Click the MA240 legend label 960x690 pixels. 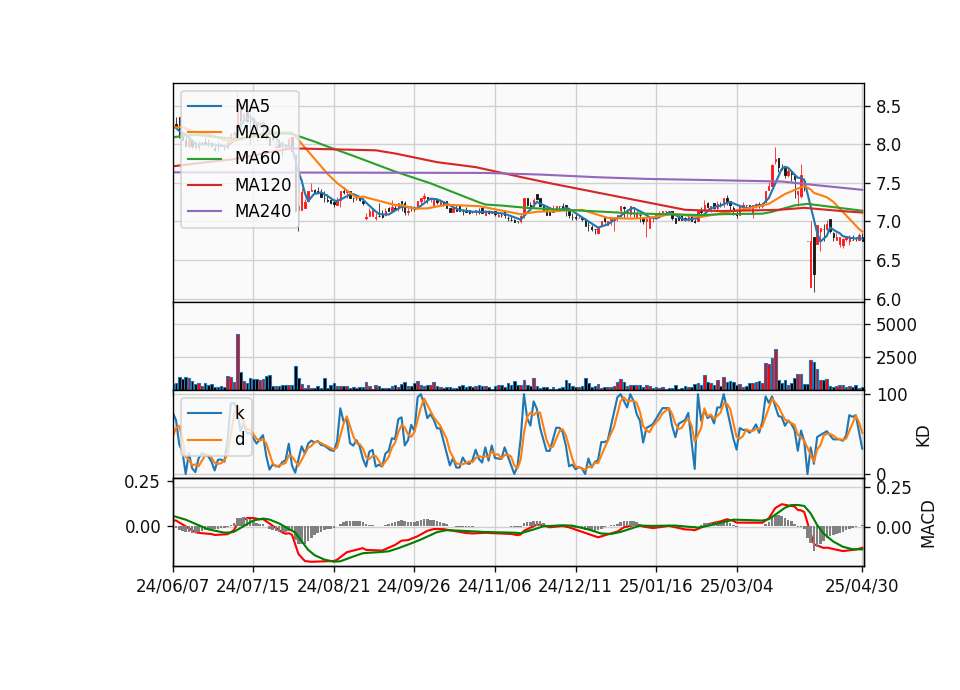tap(263, 211)
